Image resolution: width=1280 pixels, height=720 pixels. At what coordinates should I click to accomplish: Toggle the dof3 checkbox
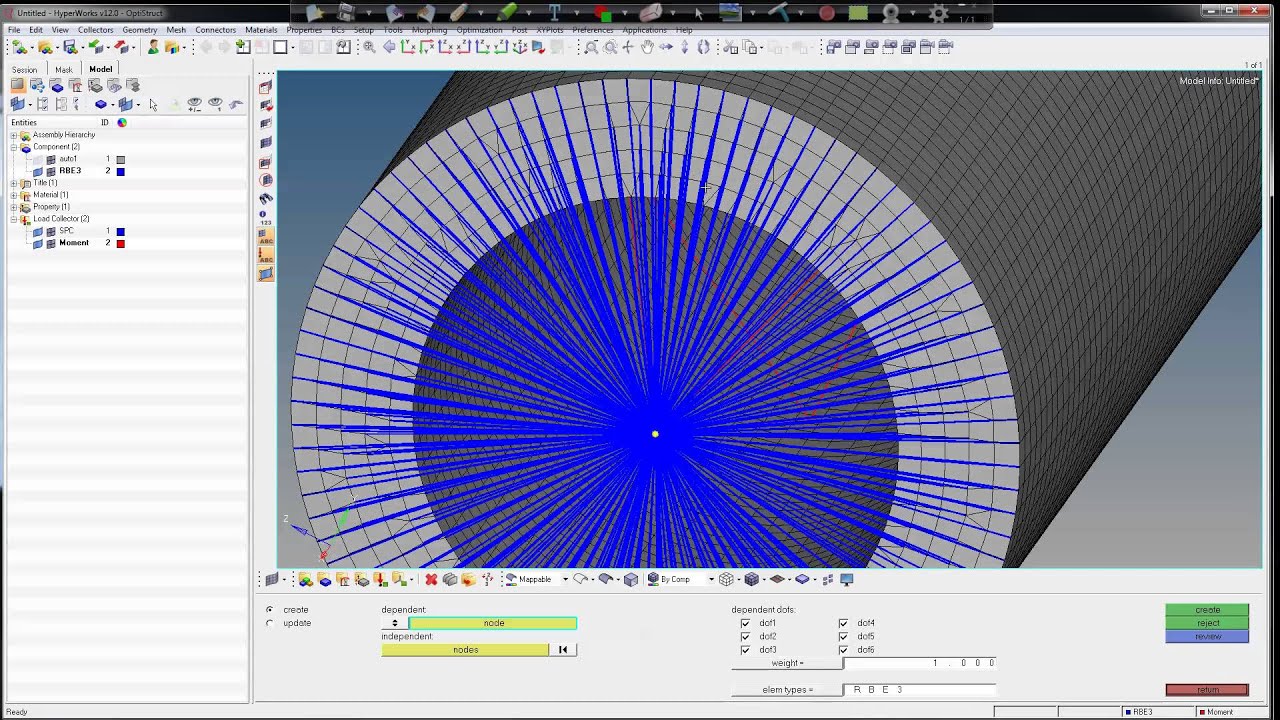coord(745,650)
